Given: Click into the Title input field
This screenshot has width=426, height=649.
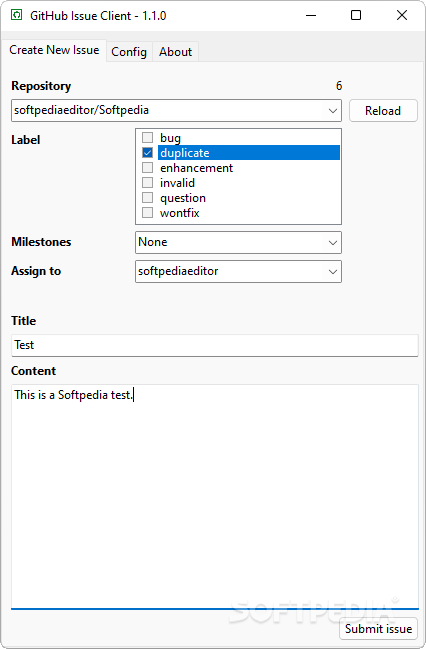Looking at the screenshot, I should (215, 345).
